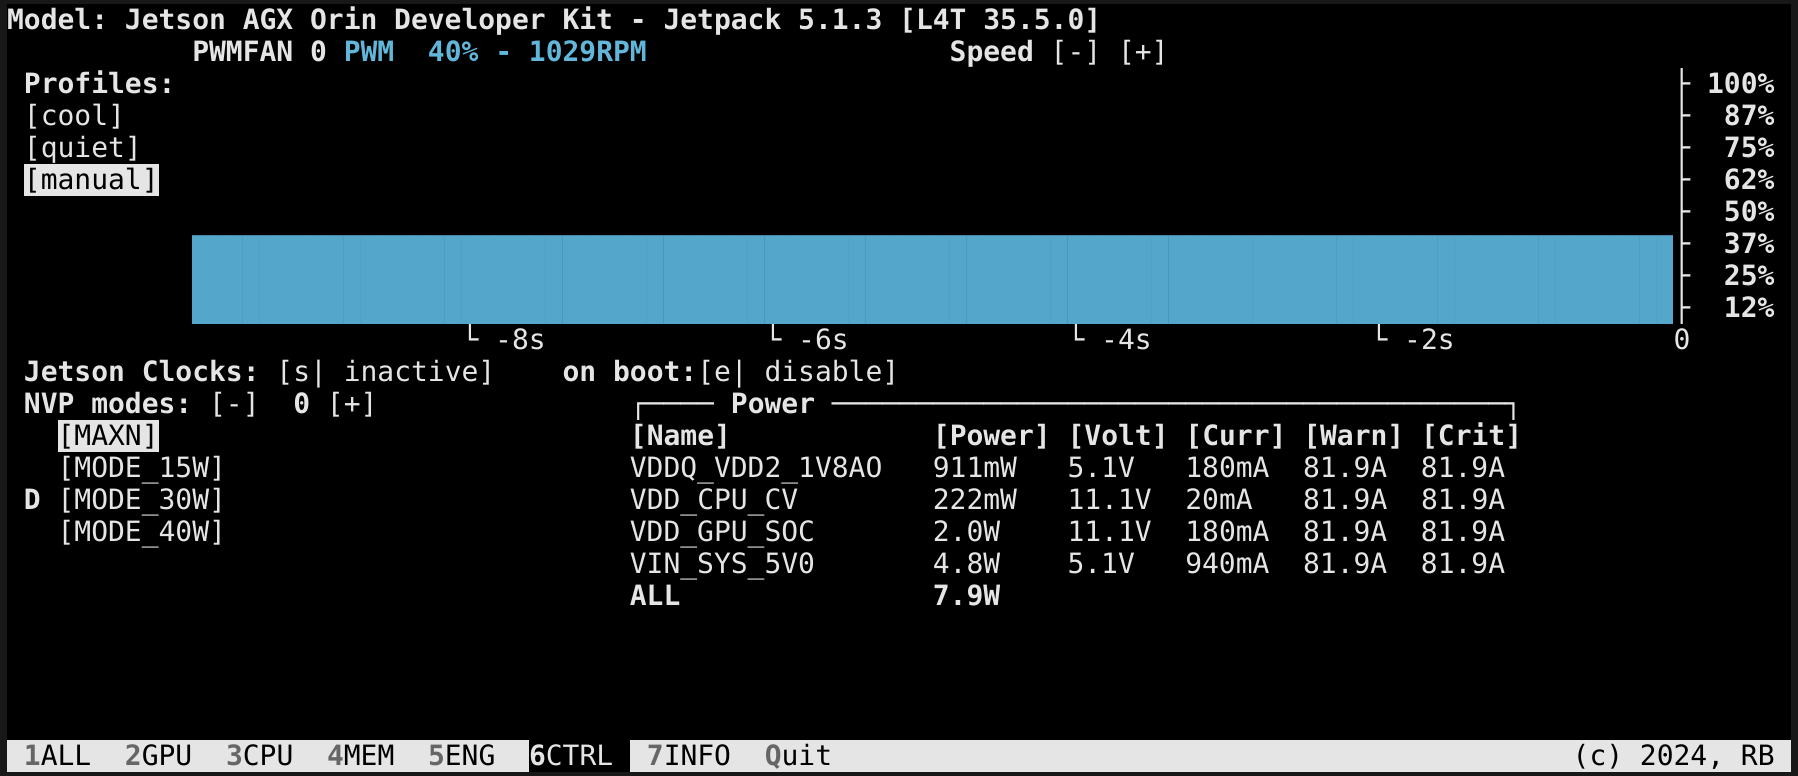Click the [Crit] column header
The width and height of the screenshot is (1798, 776).
coord(1471,436)
